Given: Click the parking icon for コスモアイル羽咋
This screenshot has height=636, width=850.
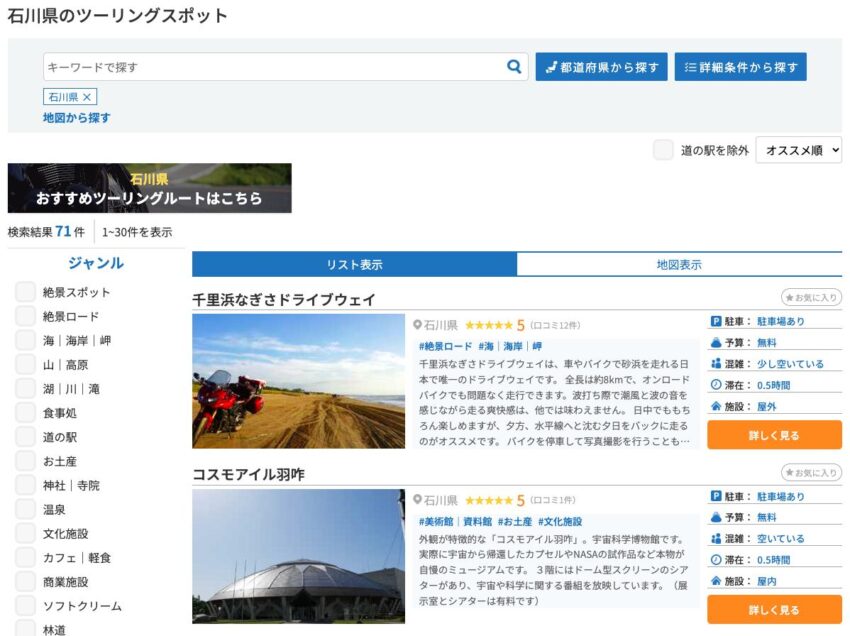Looking at the screenshot, I should coord(716,496).
